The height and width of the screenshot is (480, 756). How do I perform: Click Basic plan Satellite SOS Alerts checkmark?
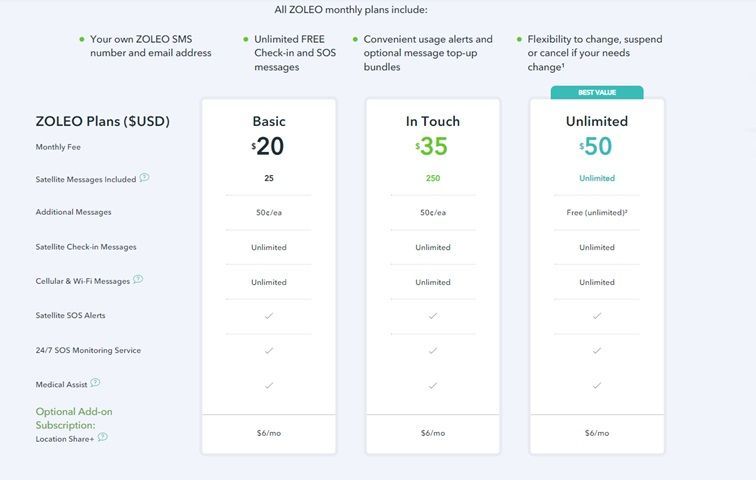tap(269, 316)
